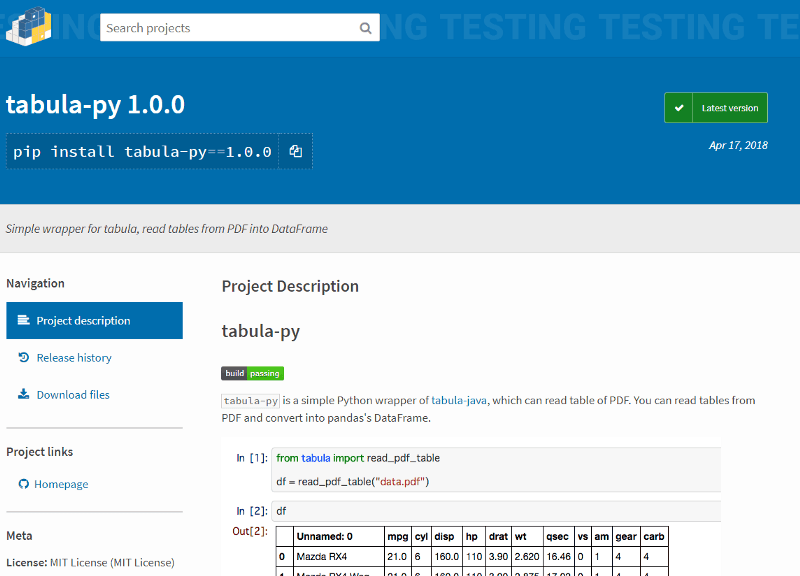Click the build passing badge

[x=252, y=373]
